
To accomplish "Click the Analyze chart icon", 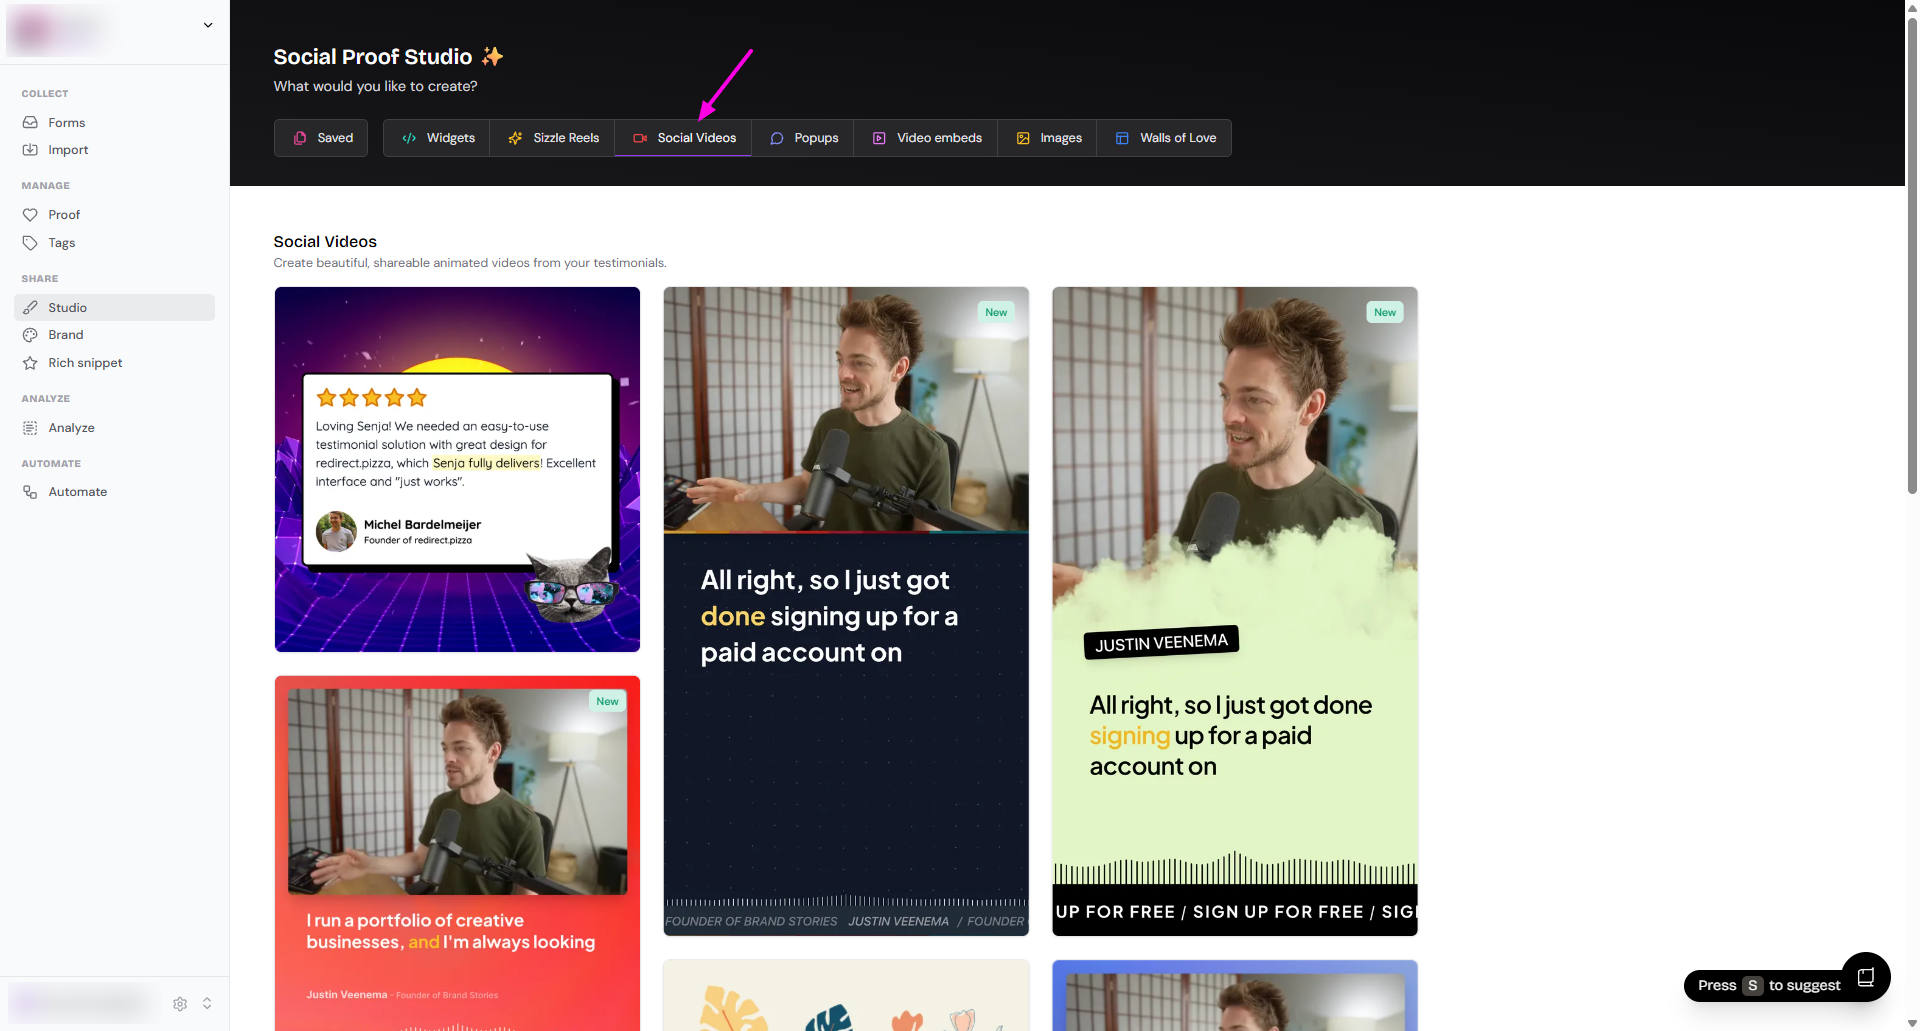I will tap(30, 428).
